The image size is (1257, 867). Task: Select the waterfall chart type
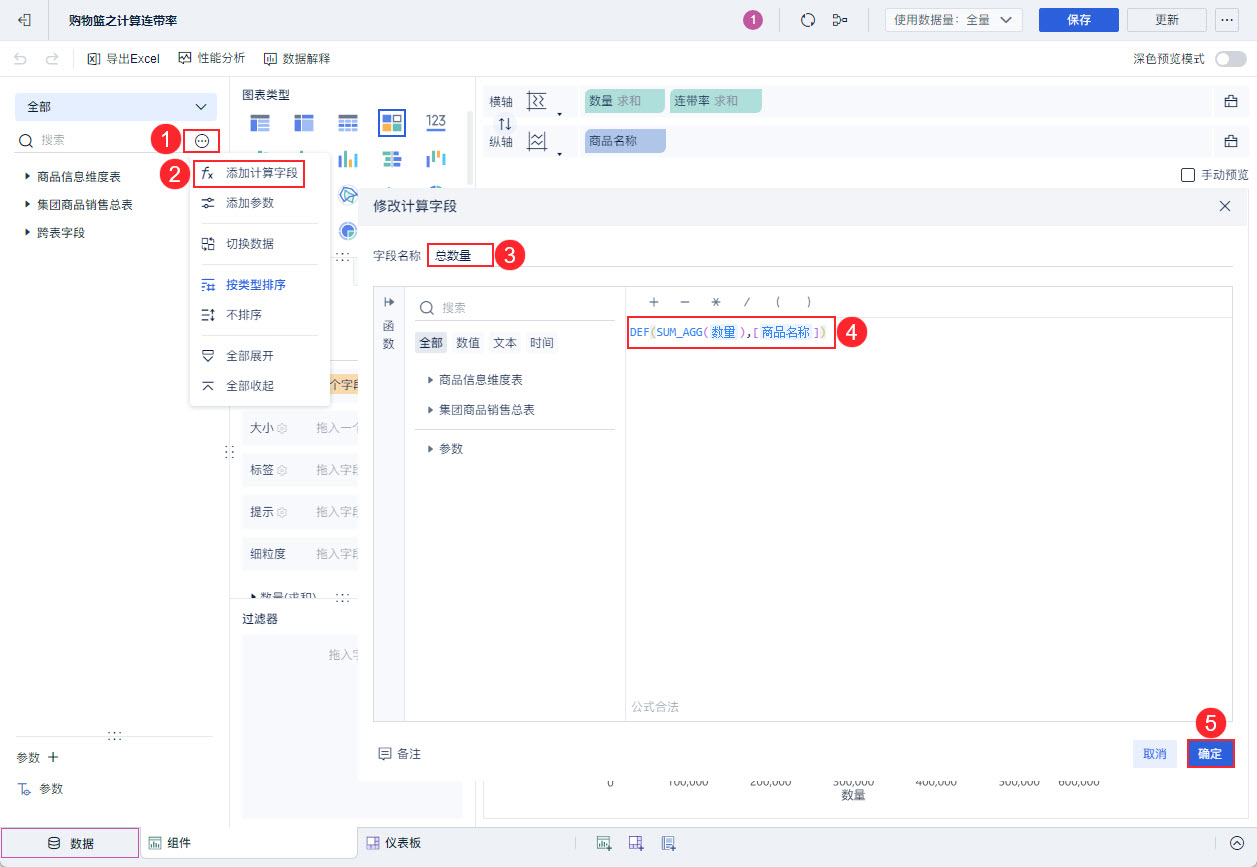pyautogui.click(x=436, y=159)
